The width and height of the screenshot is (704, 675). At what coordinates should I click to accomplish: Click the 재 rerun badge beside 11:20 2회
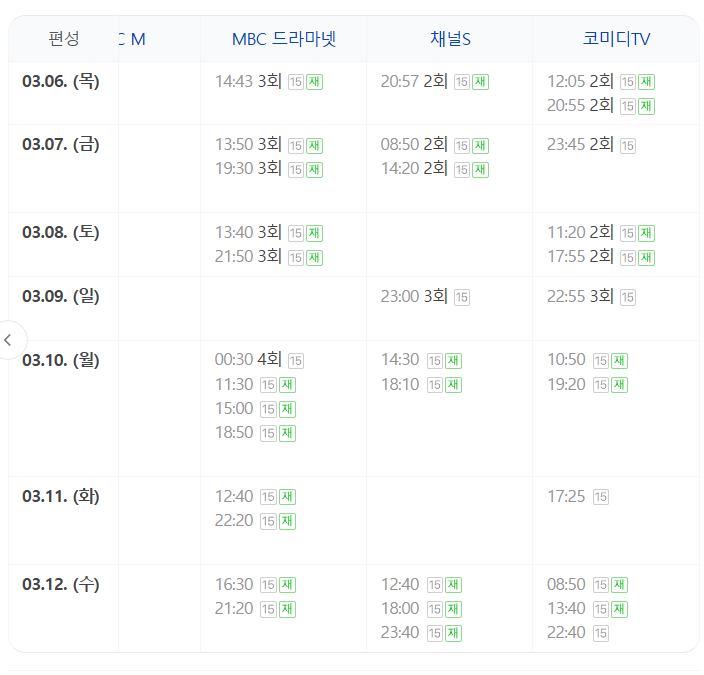pyautogui.click(x=647, y=233)
